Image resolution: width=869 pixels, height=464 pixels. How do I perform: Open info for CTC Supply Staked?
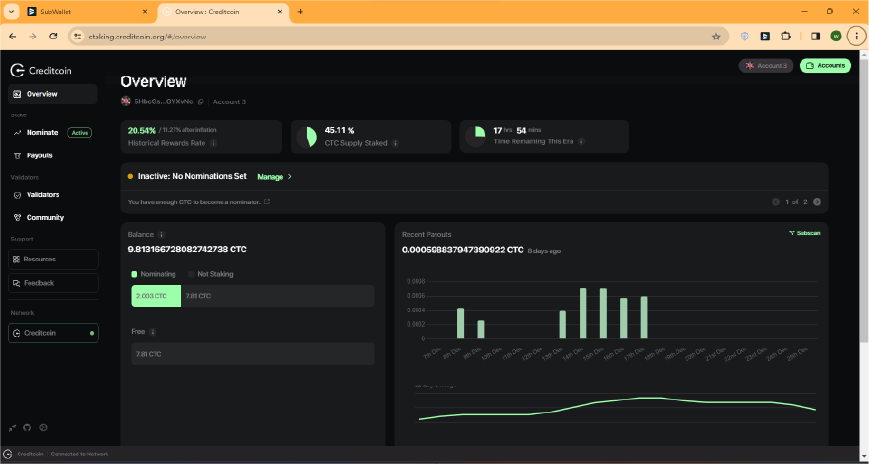[395, 143]
